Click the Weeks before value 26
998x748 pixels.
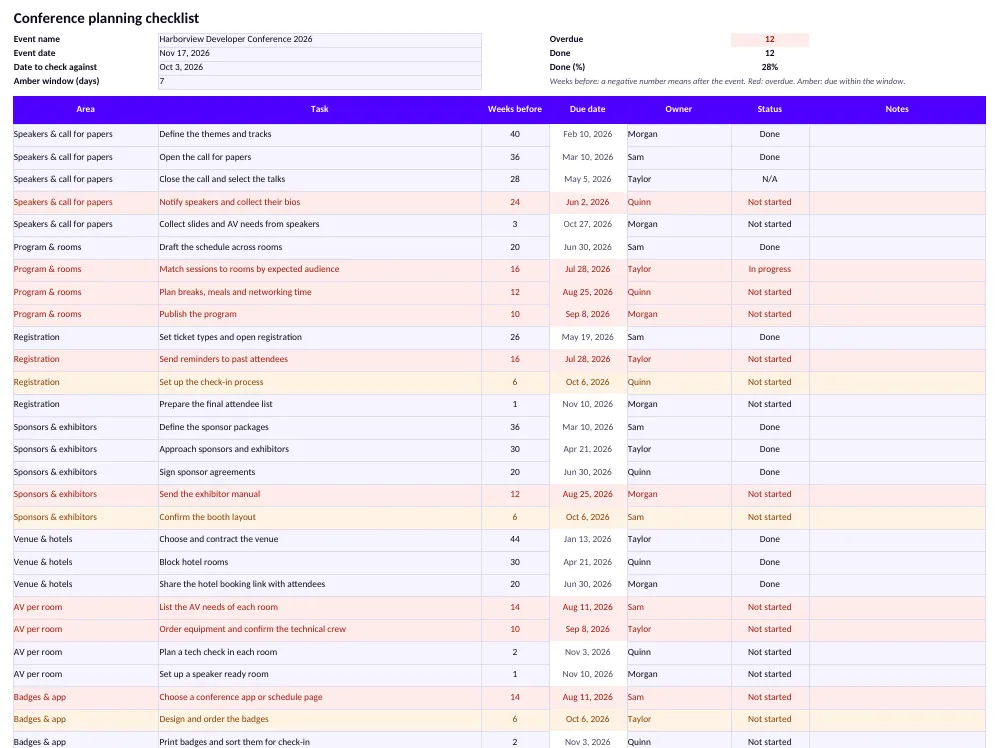pos(515,337)
